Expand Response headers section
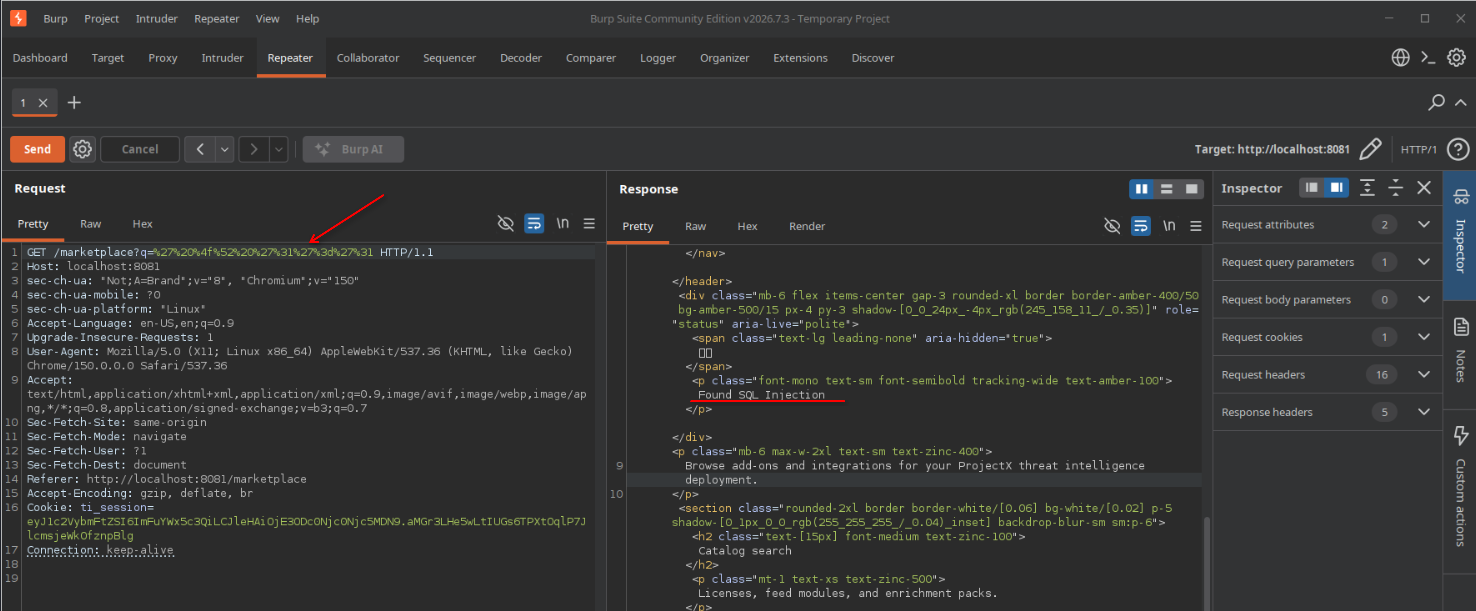This screenshot has width=1476, height=611. [1328, 412]
